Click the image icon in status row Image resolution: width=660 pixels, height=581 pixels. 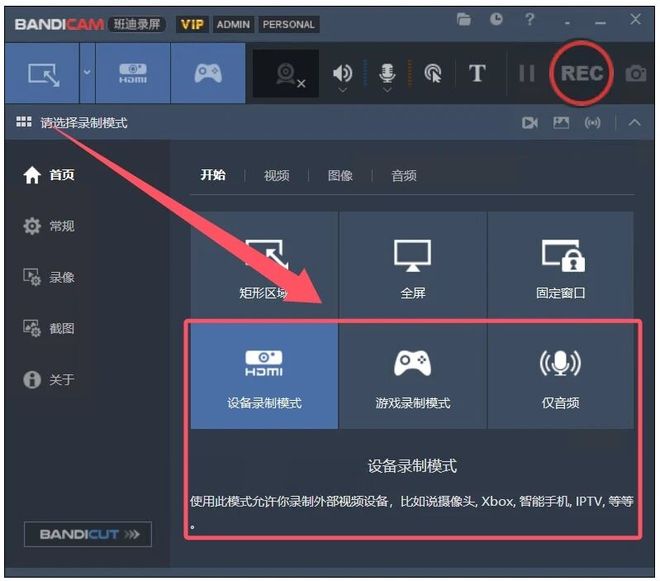[x=561, y=123]
